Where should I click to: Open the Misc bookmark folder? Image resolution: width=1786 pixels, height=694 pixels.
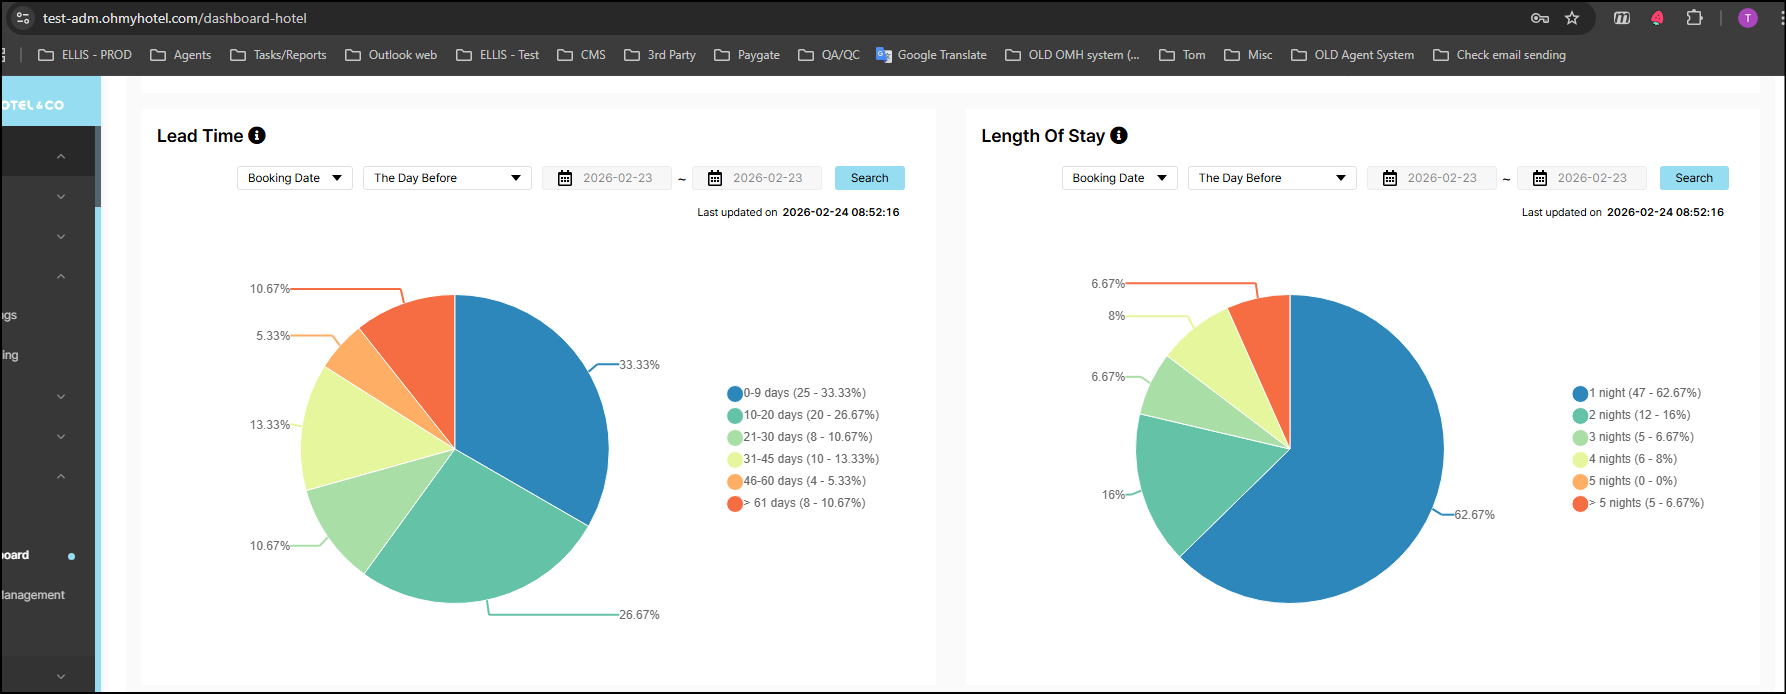coord(1248,55)
